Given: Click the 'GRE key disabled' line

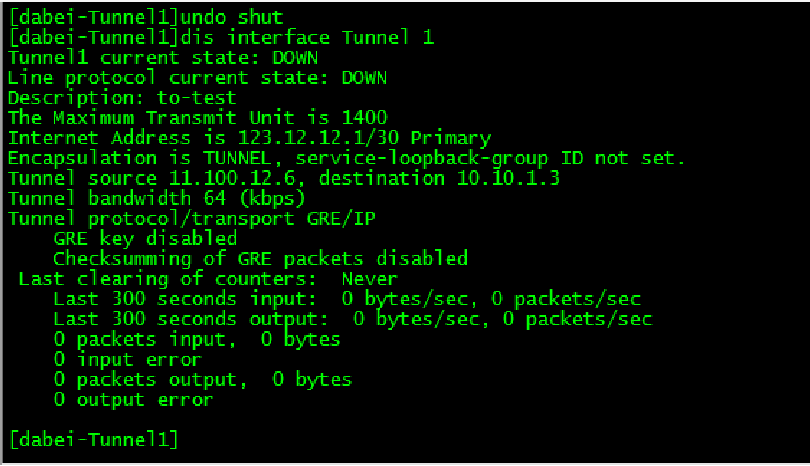Looking at the screenshot, I should click(x=145, y=238).
